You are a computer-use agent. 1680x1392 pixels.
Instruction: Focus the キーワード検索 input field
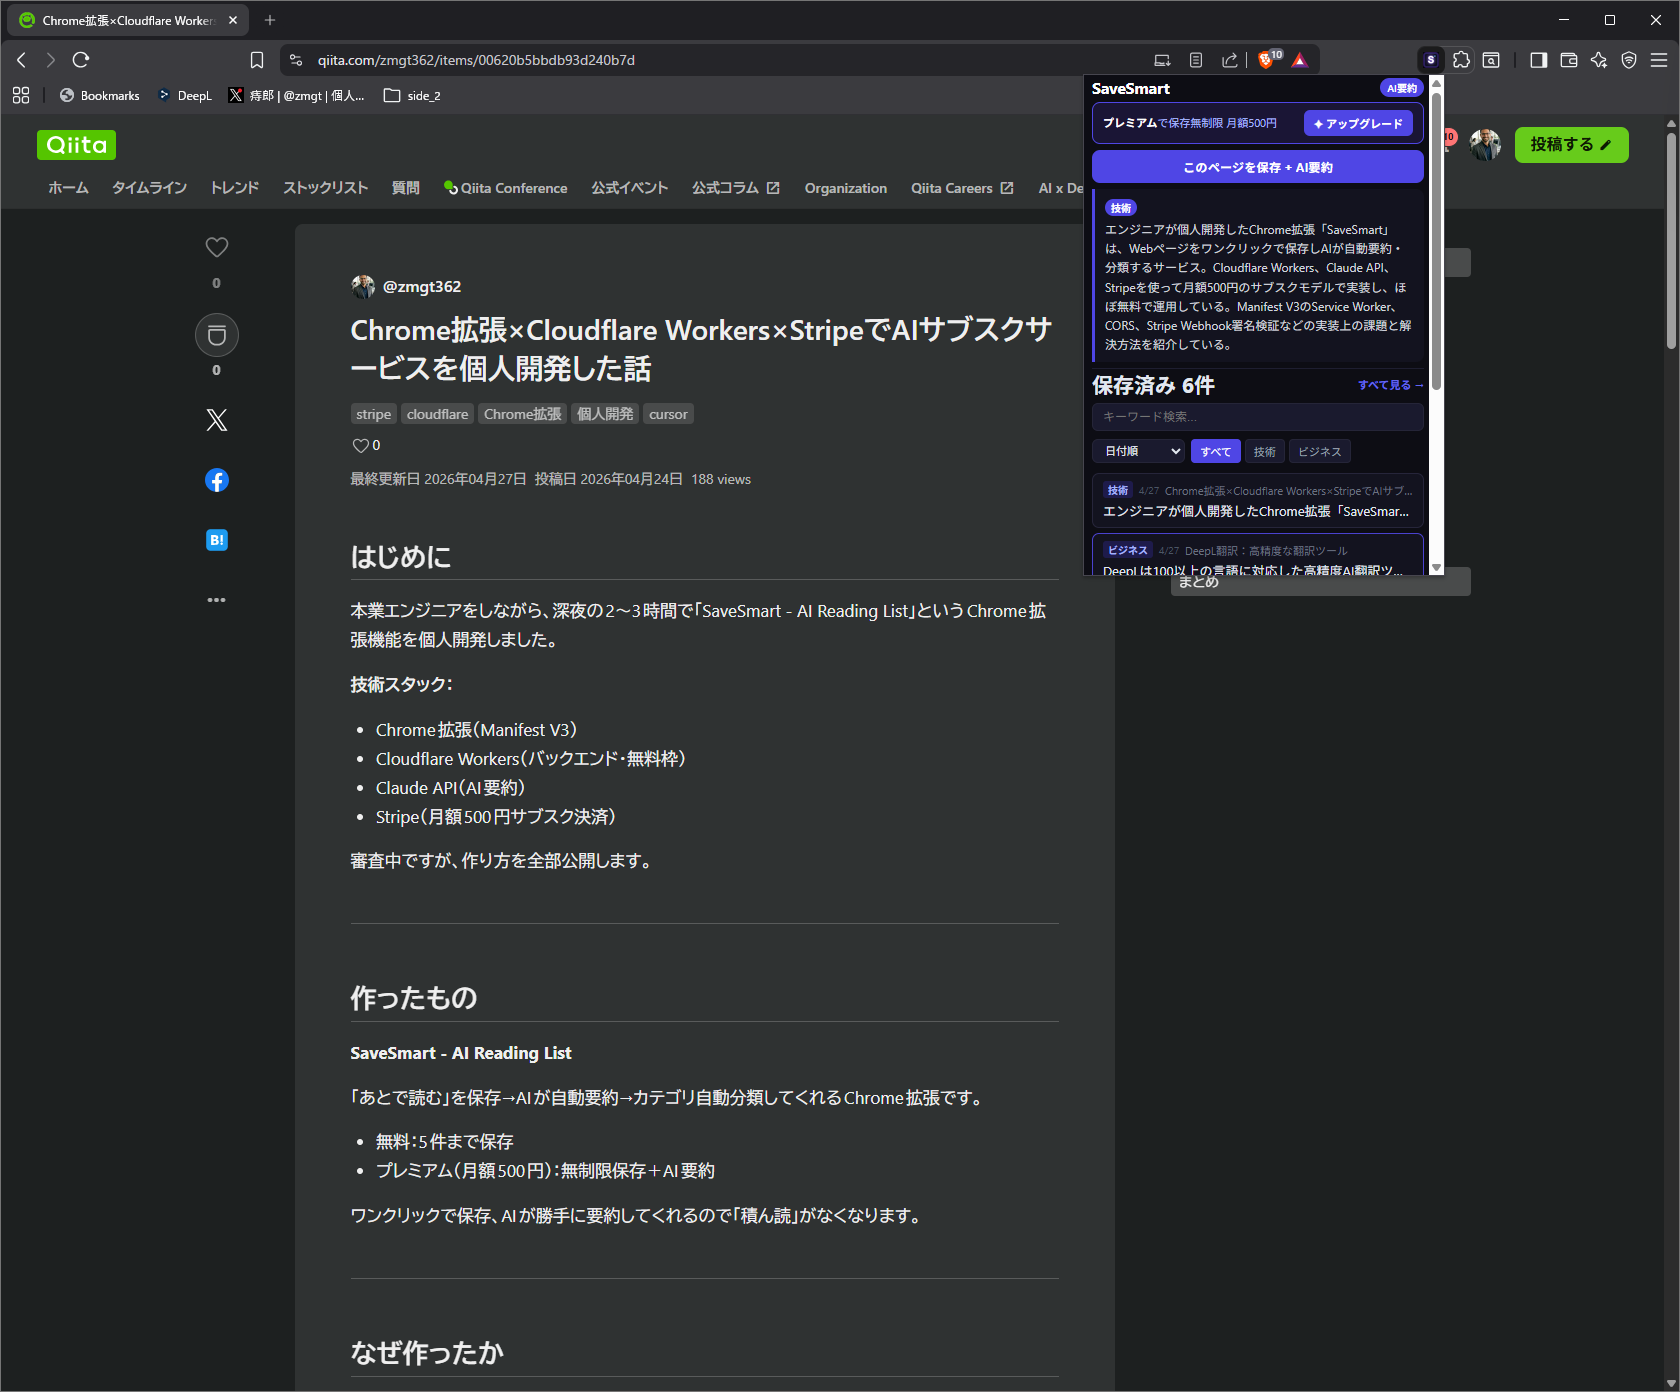(x=1257, y=417)
